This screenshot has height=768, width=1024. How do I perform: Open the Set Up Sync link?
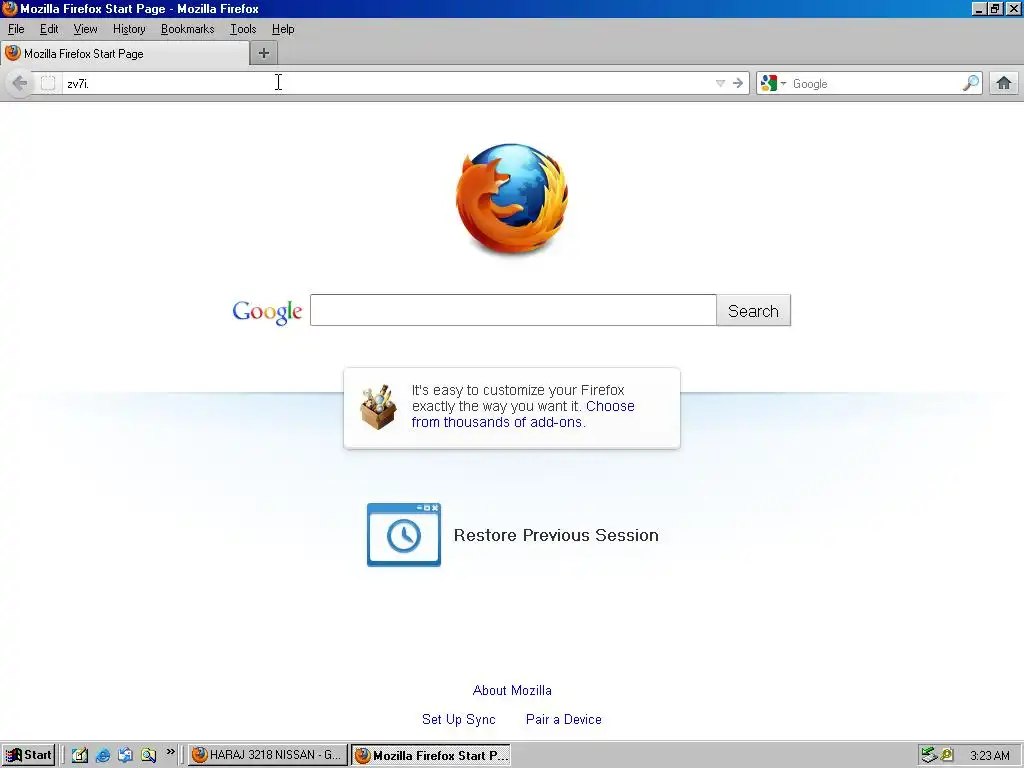(x=458, y=719)
